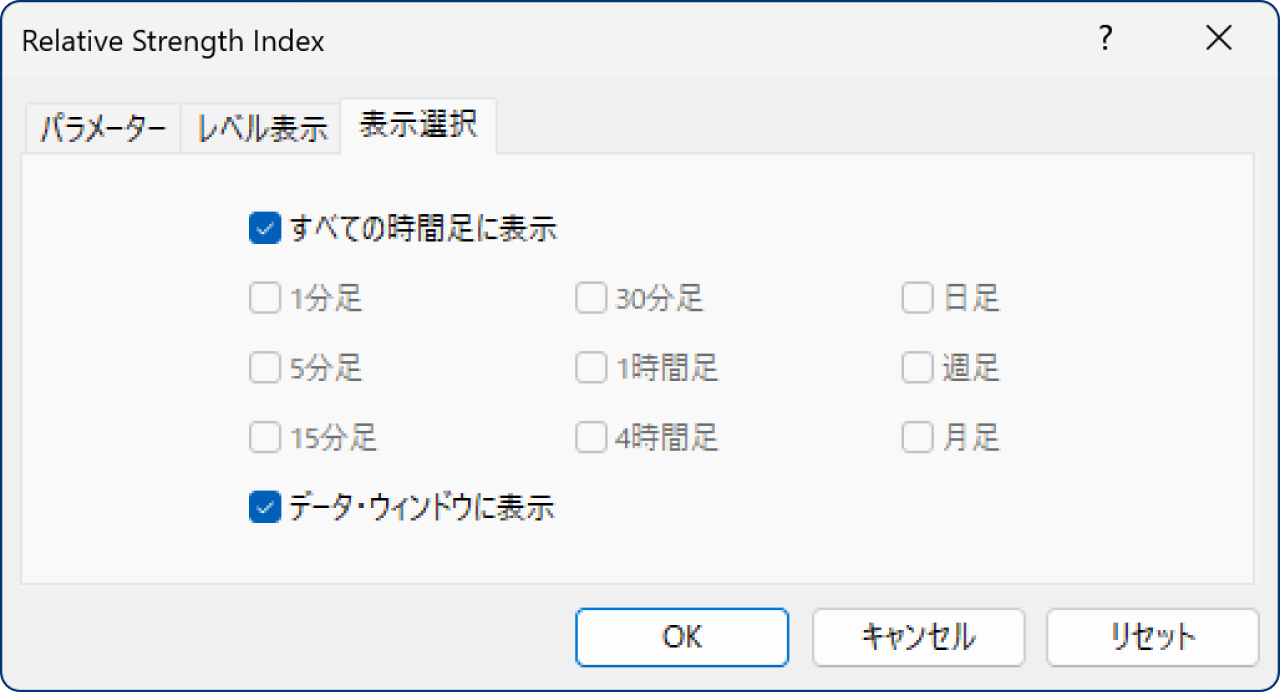1280x692 pixels.
Task: Confirm settings with the OK button
Action: tap(681, 637)
